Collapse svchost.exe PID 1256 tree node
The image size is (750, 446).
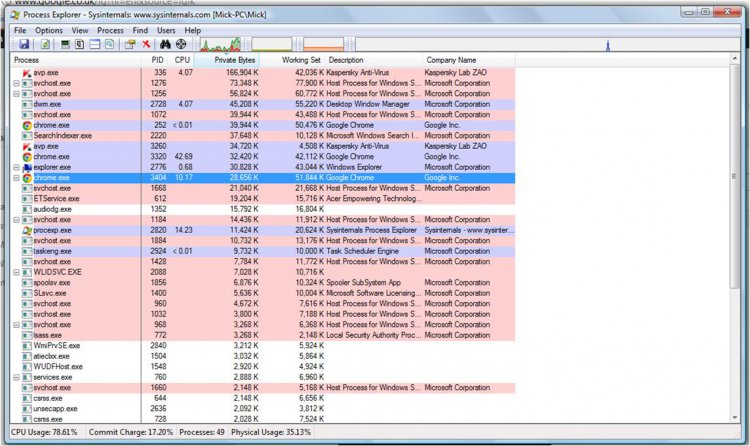click(16, 94)
